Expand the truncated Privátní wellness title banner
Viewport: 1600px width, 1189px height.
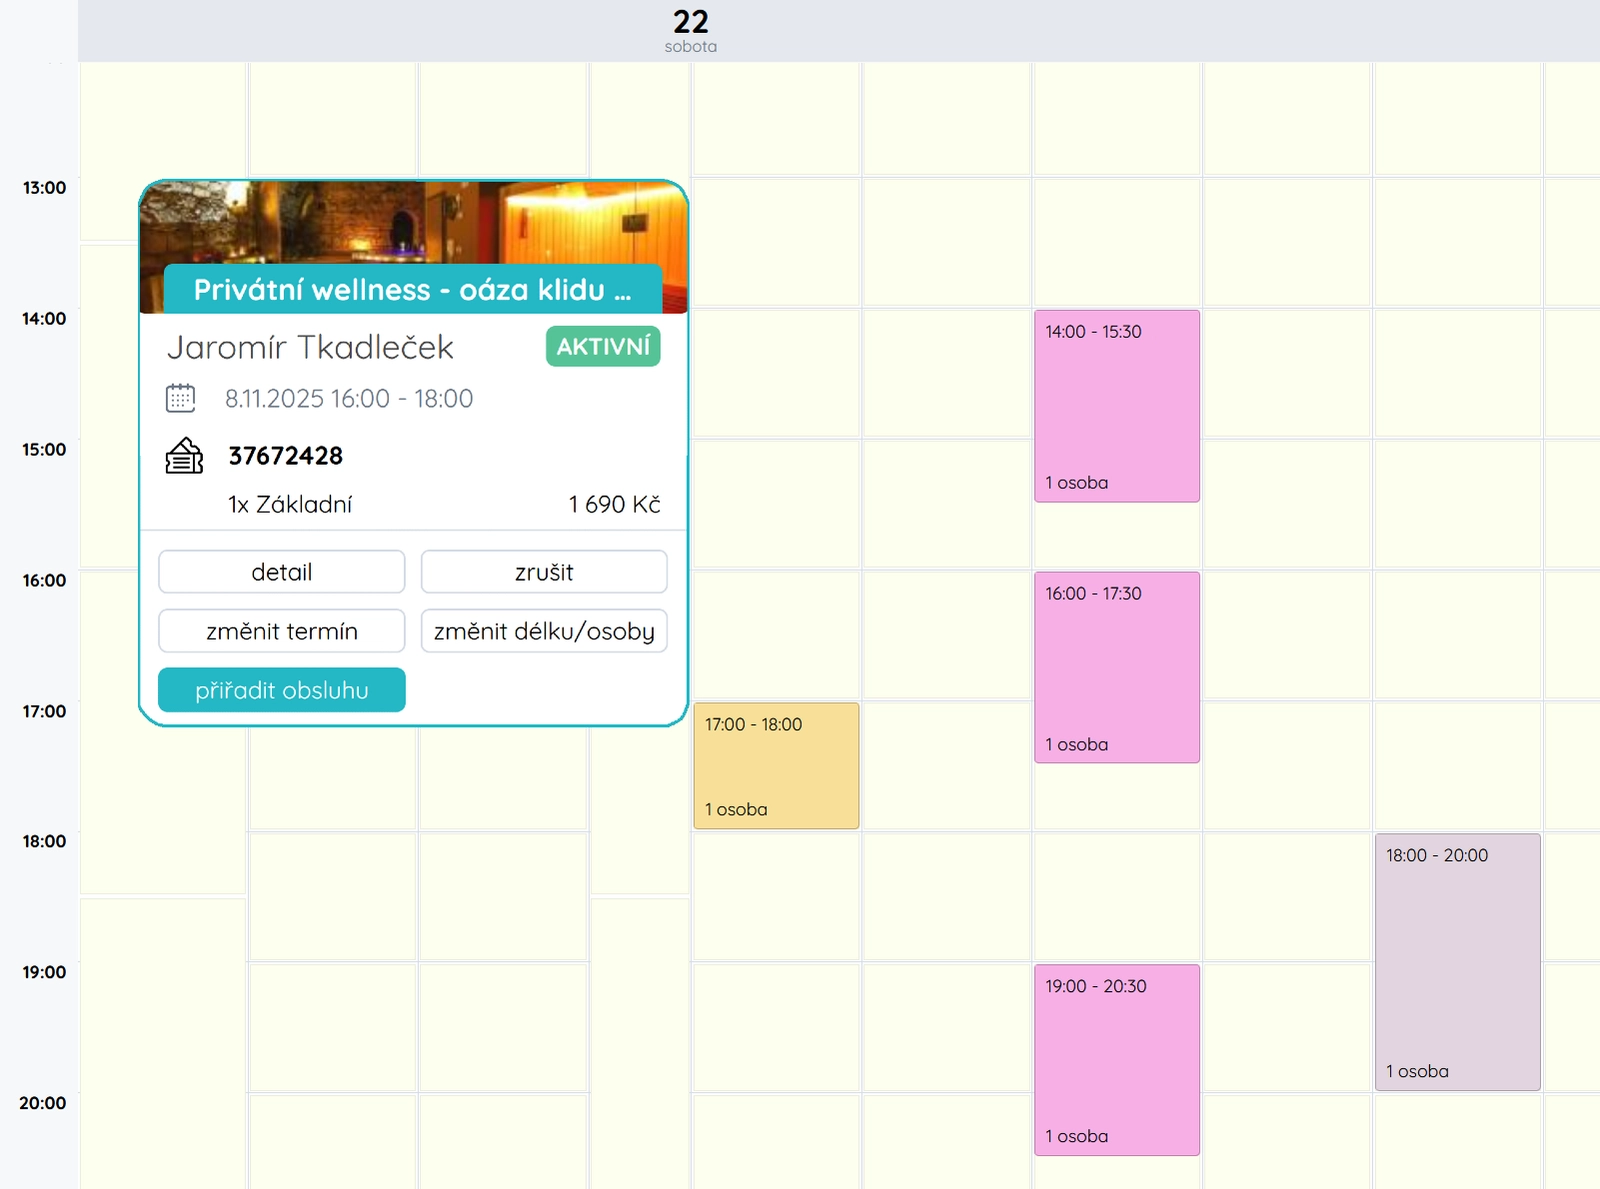pyautogui.click(x=413, y=290)
